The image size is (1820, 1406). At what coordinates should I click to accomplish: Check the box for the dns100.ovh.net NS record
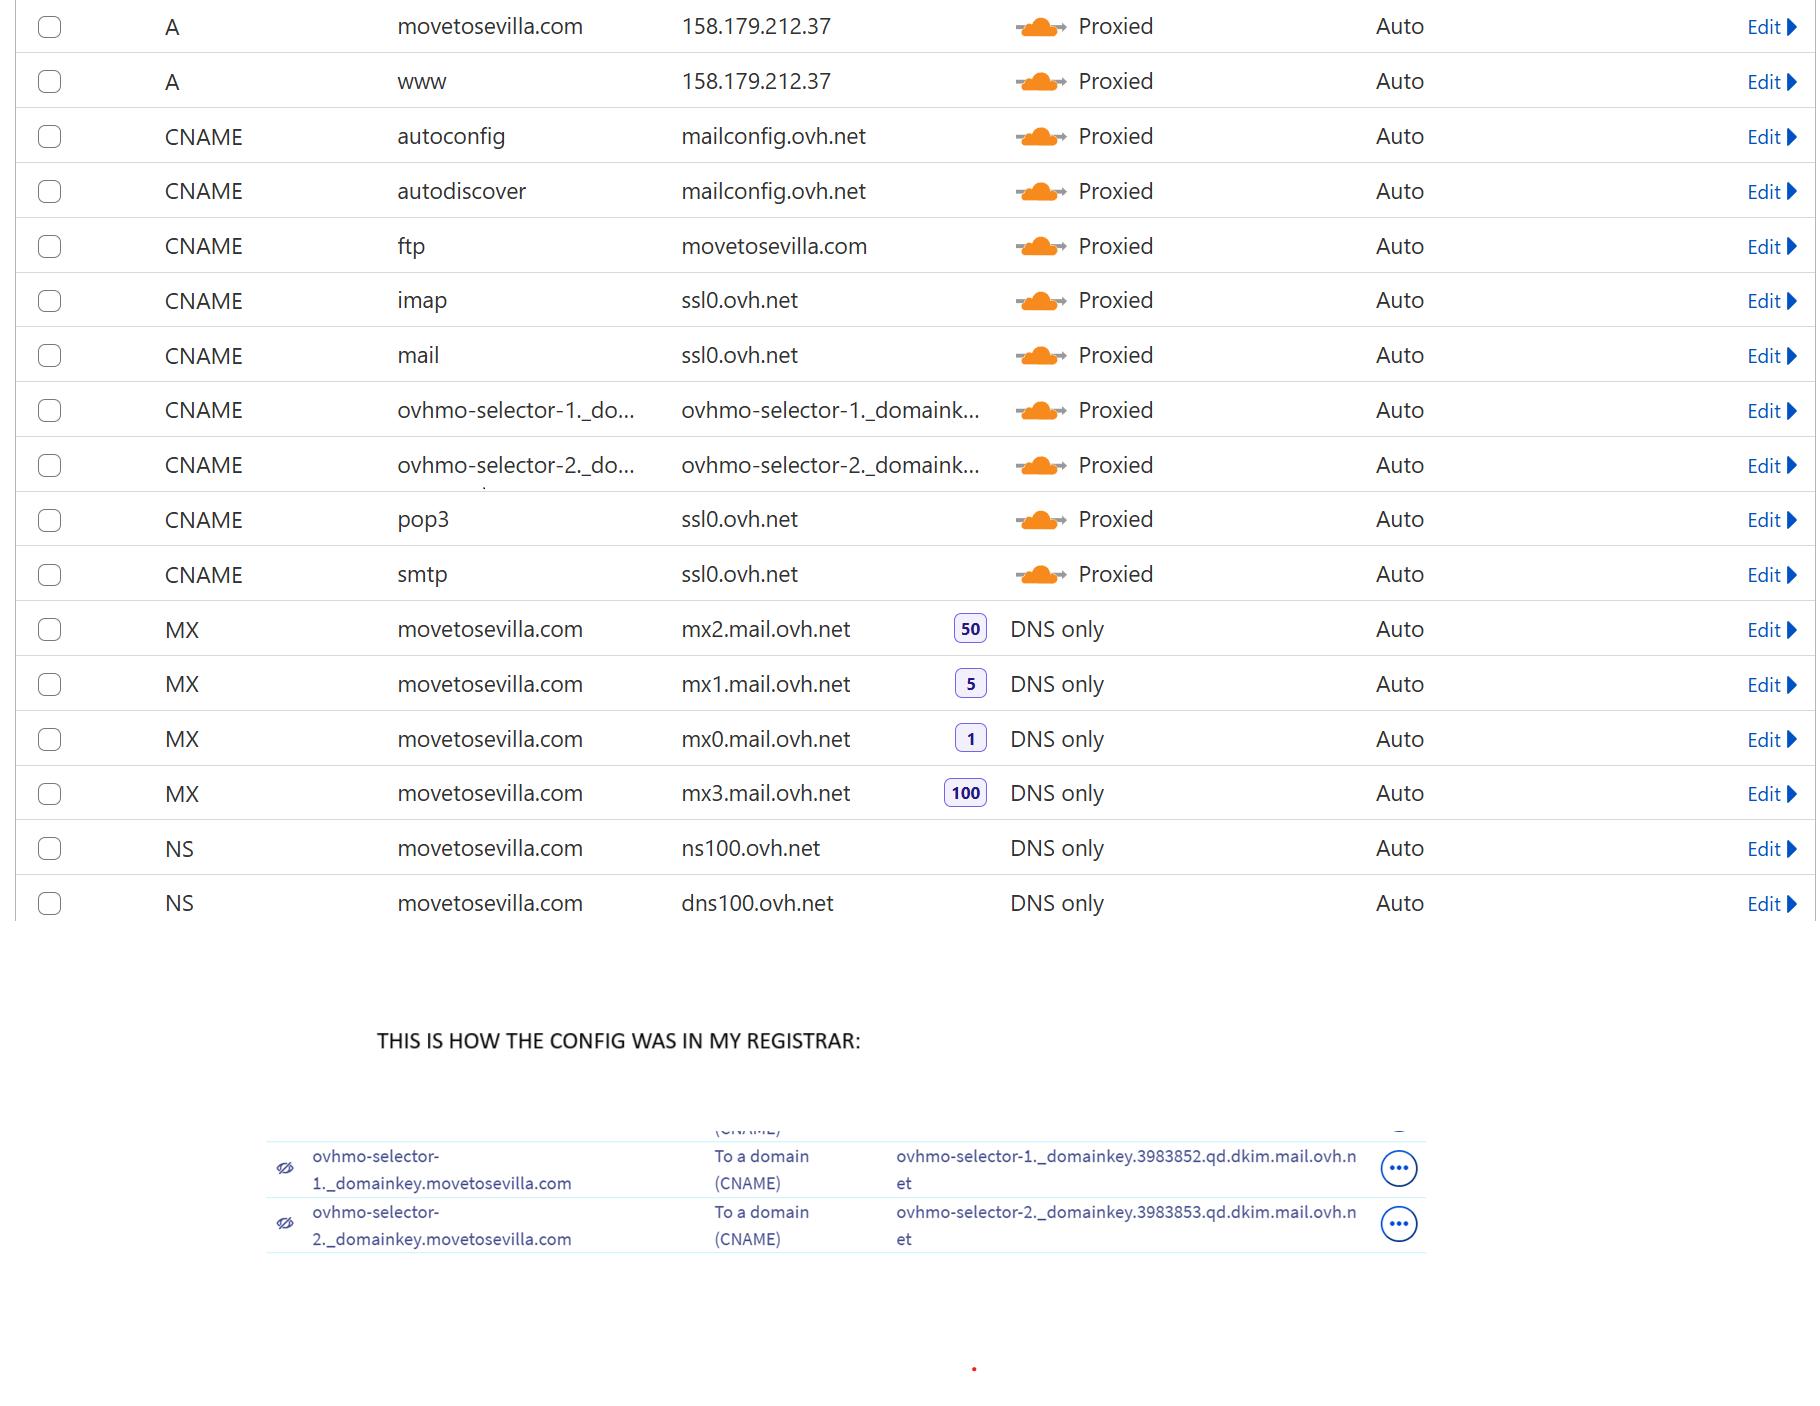click(49, 904)
